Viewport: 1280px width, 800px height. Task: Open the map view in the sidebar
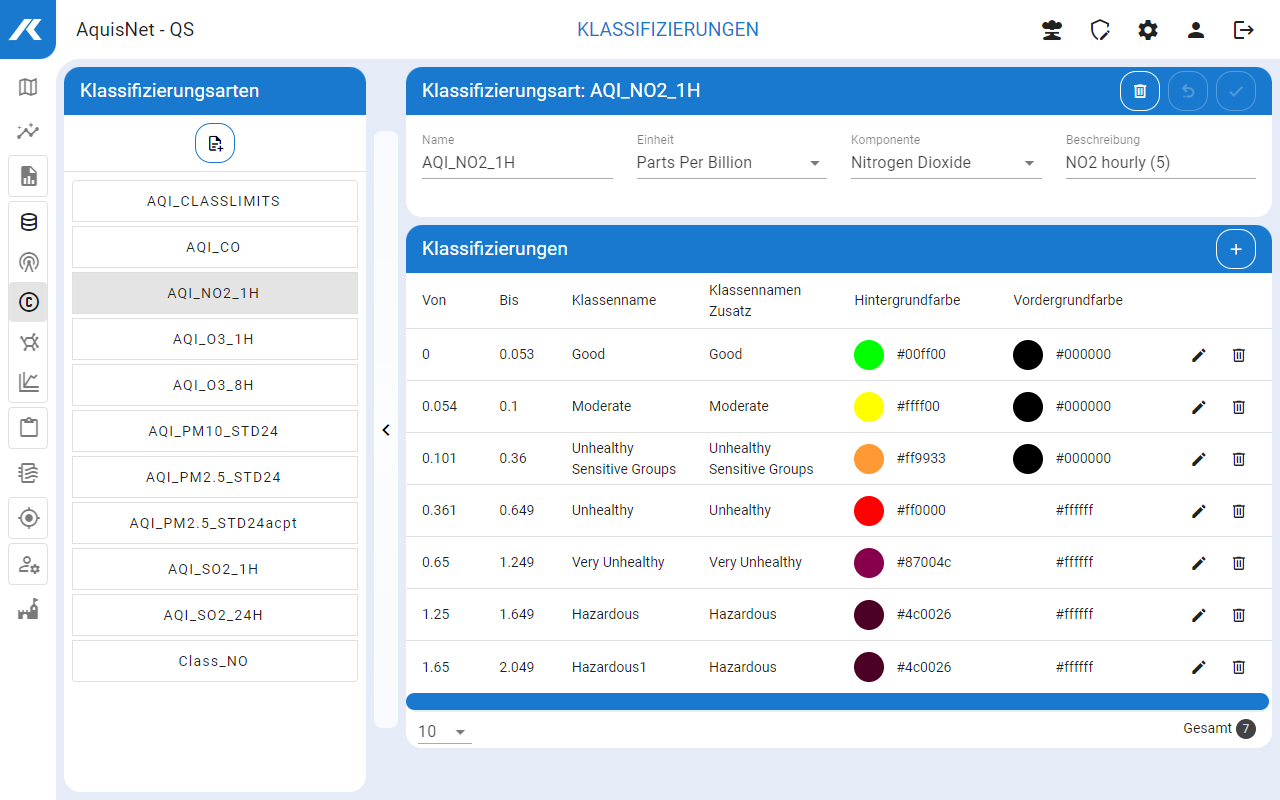28,87
